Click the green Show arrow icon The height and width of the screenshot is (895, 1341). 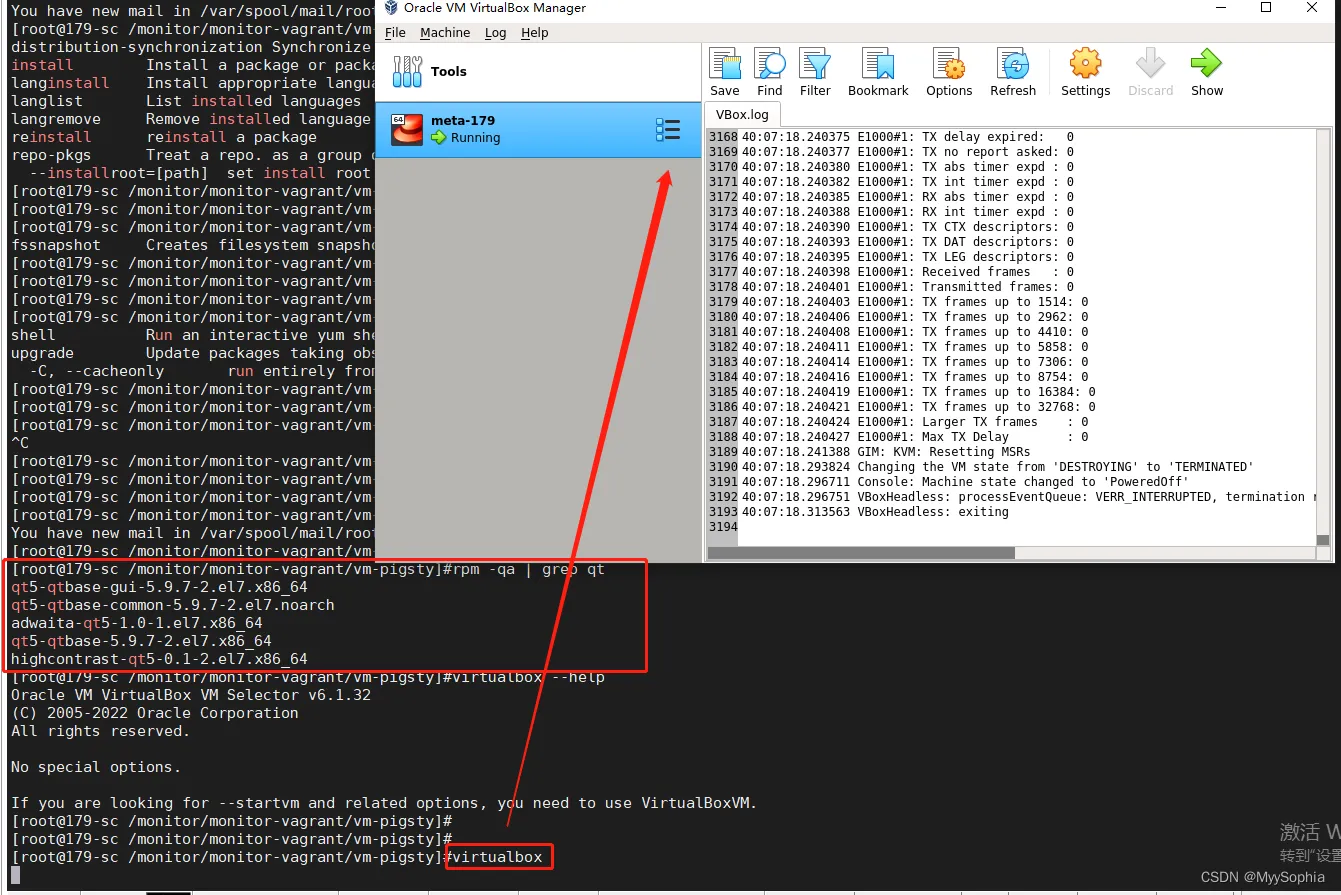(x=1206, y=65)
